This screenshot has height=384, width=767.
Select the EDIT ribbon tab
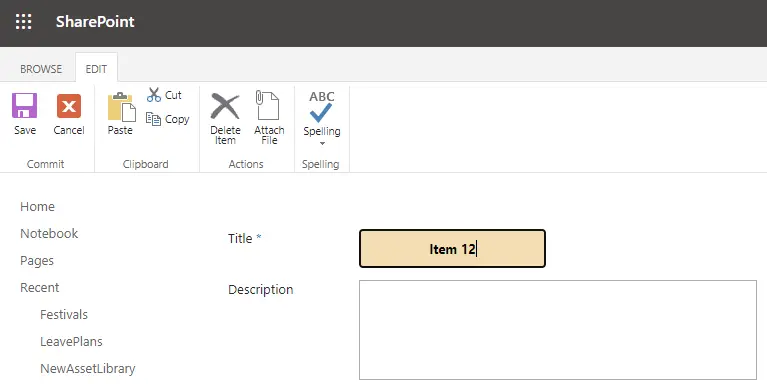pyautogui.click(x=96, y=69)
